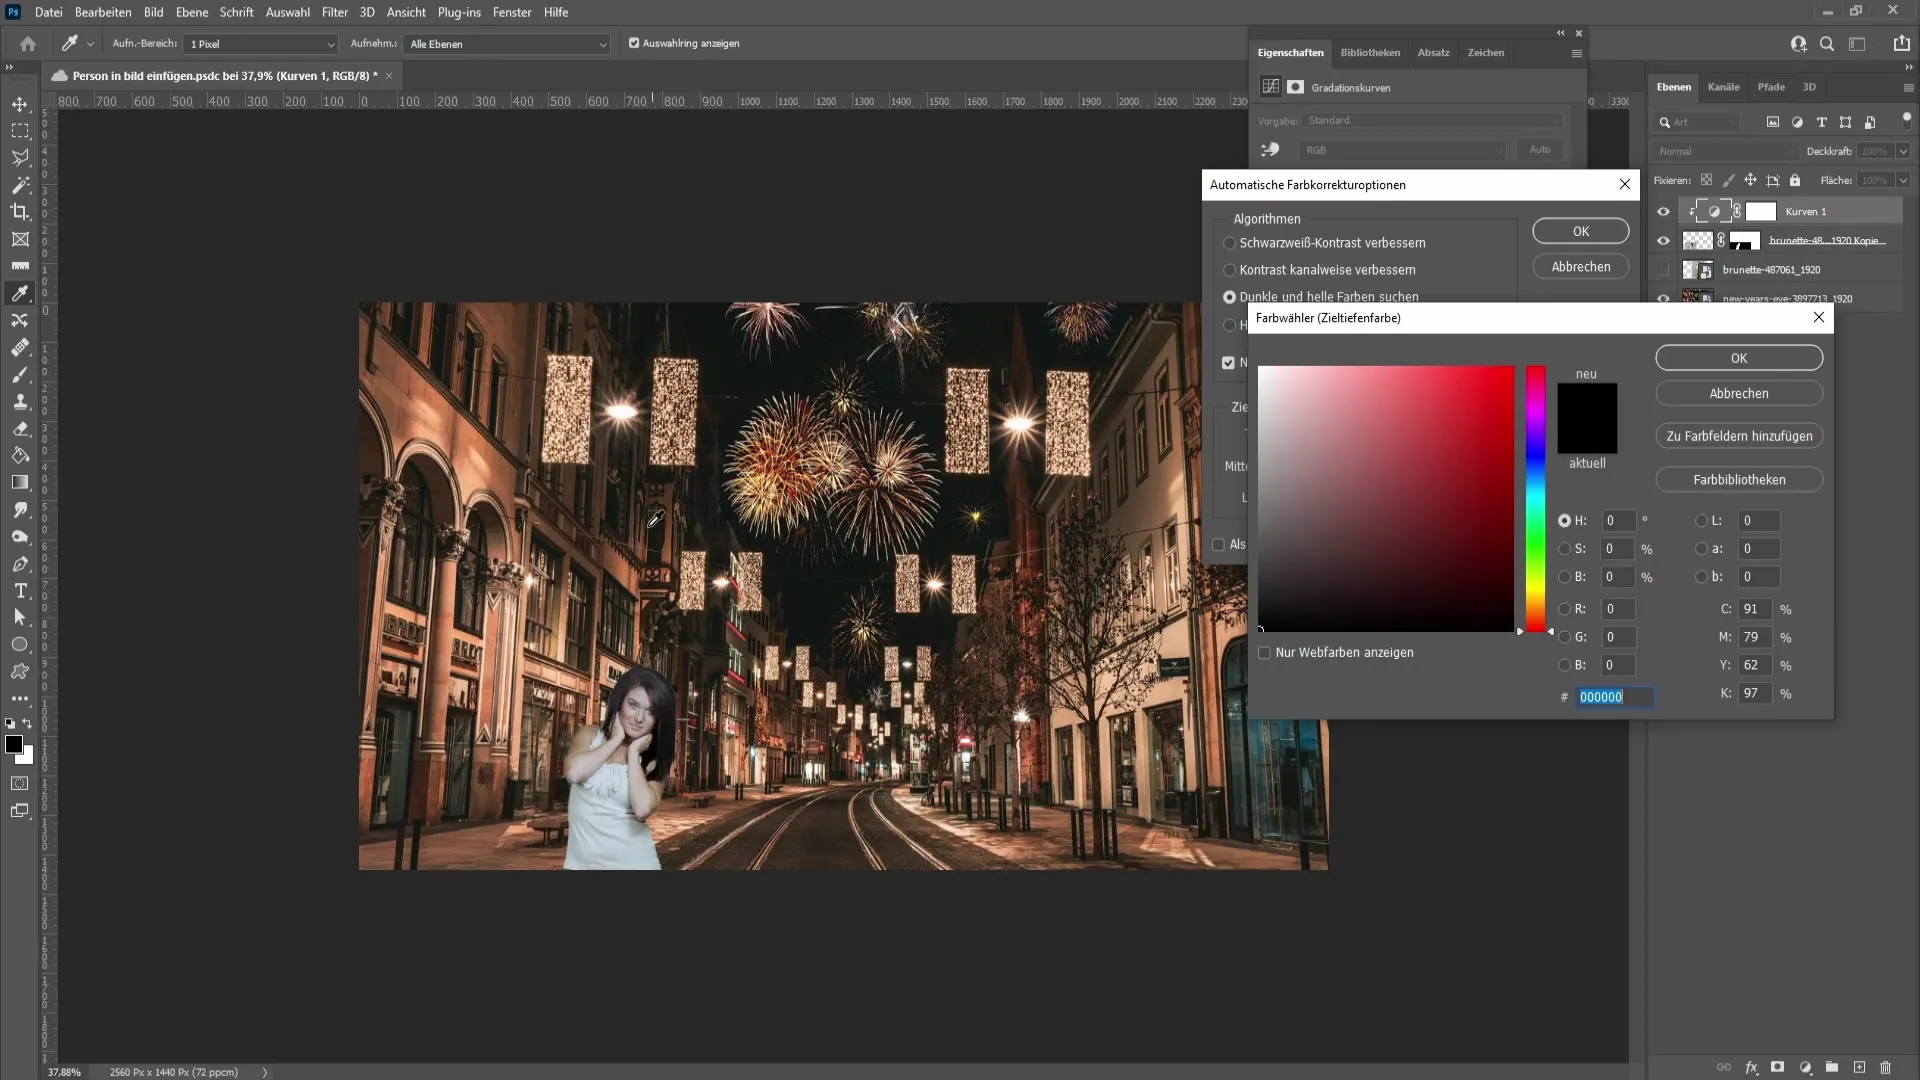Select the Path Selection arrow tool

pyautogui.click(x=20, y=617)
